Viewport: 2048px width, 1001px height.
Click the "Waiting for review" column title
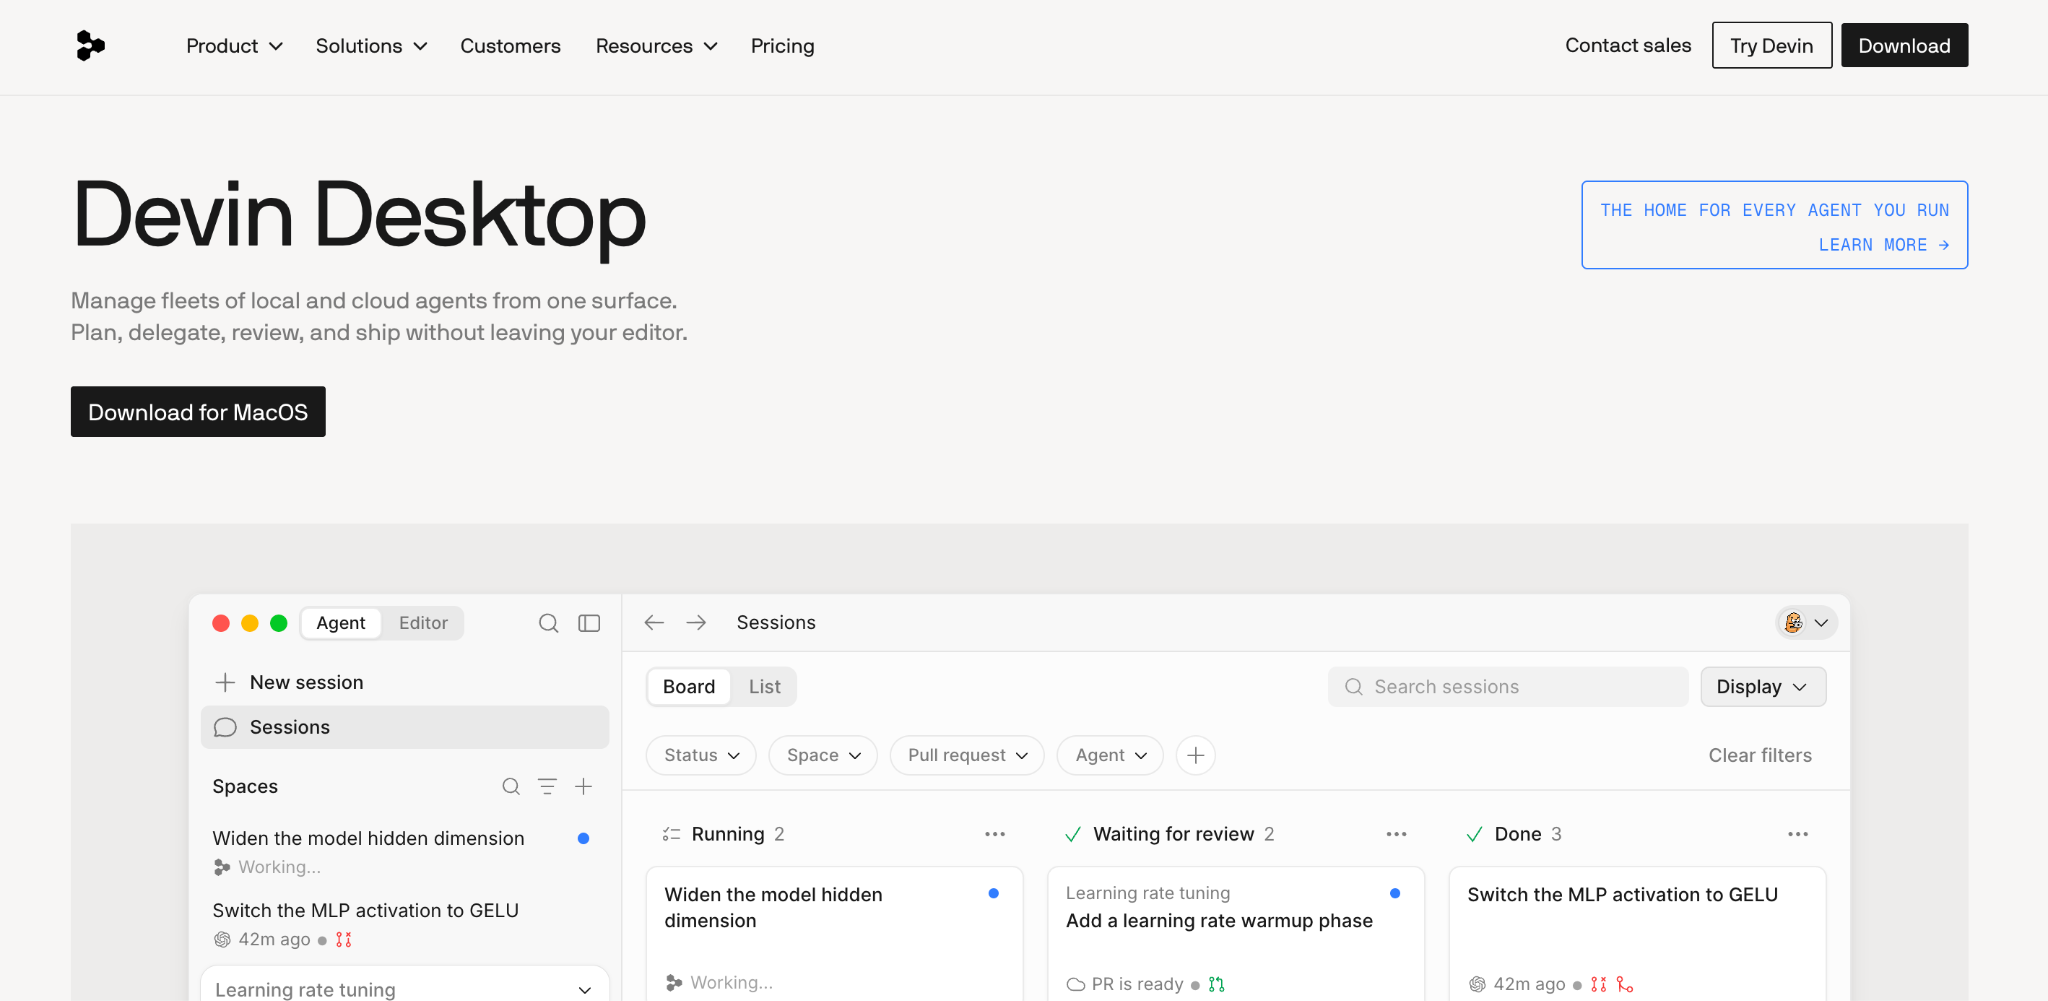click(1174, 834)
